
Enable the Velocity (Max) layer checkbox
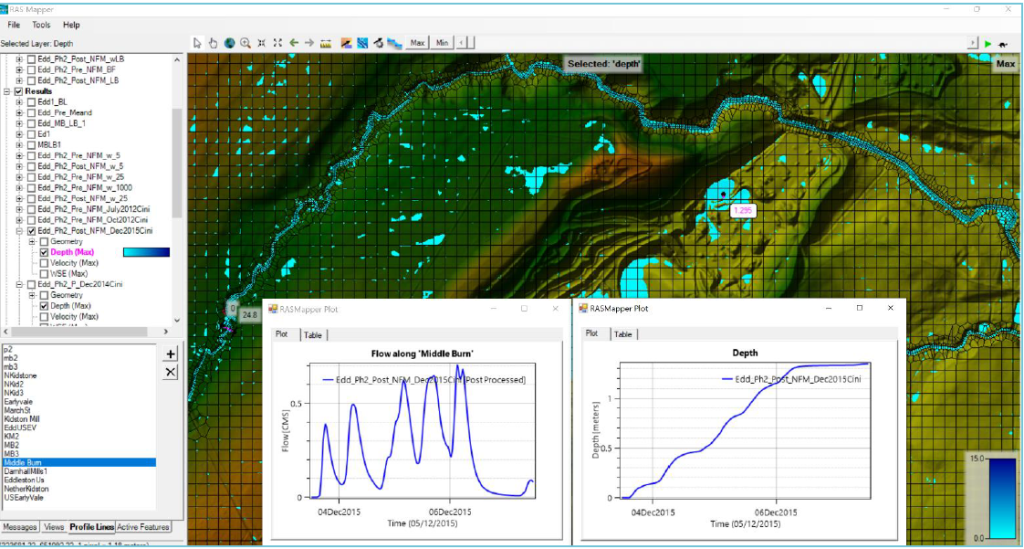43,263
